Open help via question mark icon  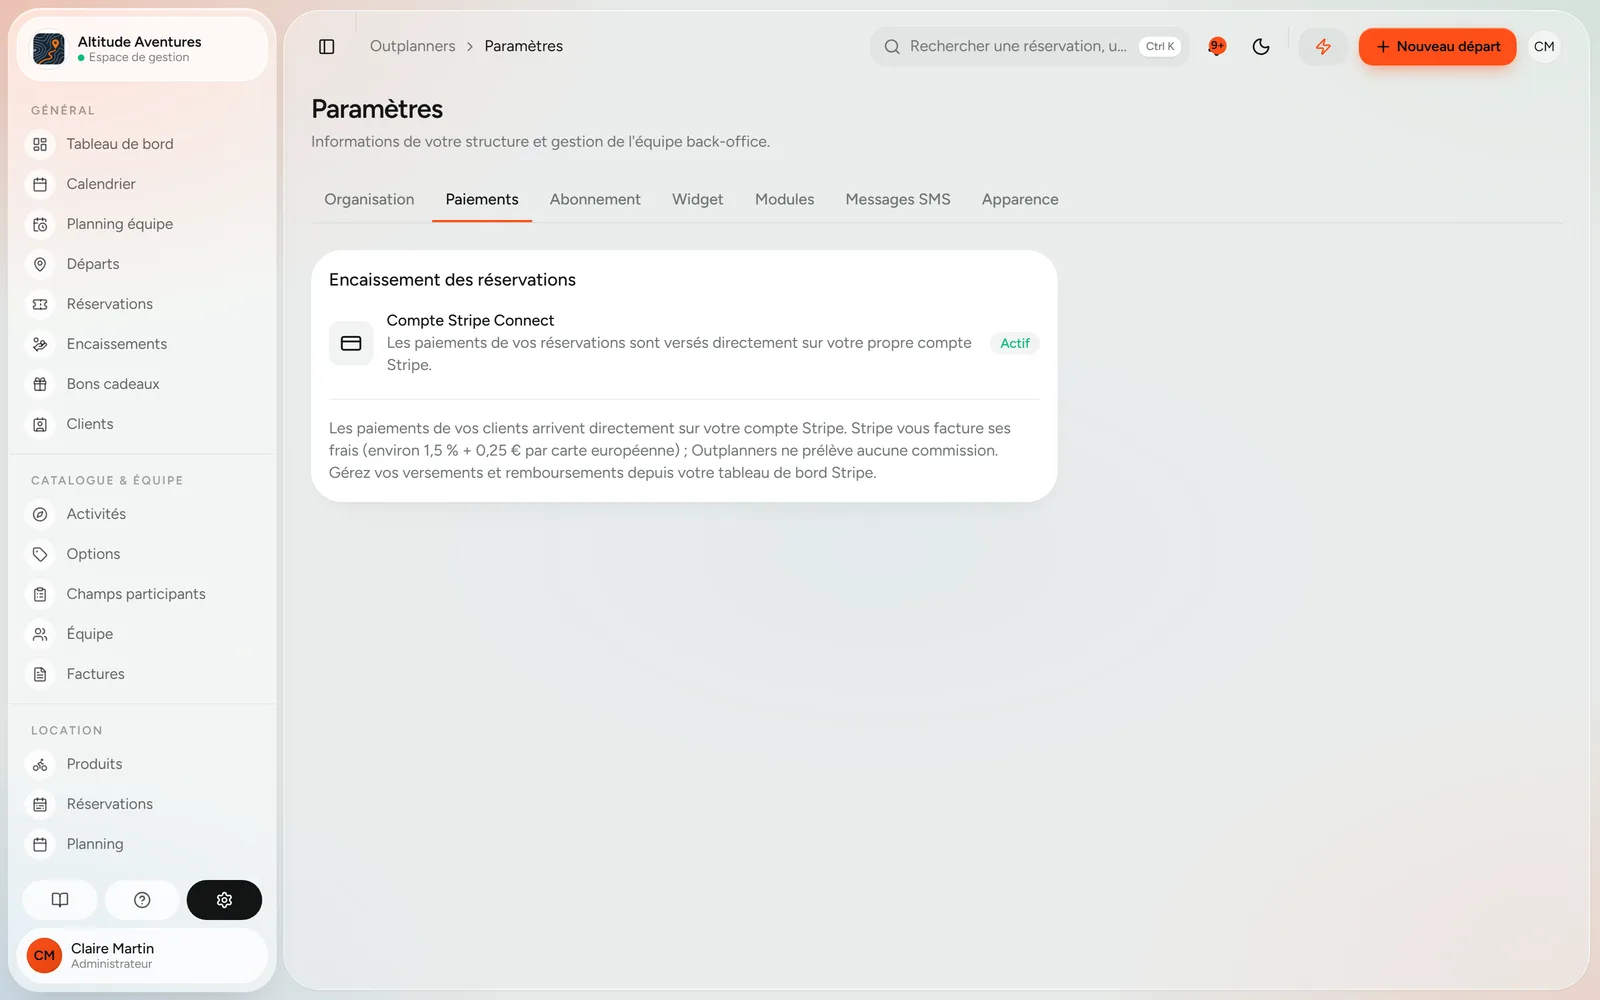coord(142,900)
